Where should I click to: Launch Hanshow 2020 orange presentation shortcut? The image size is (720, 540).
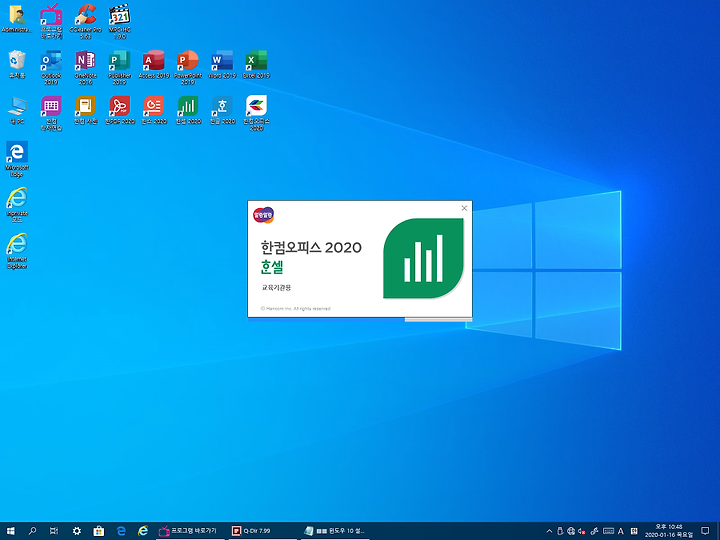[154, 110]
